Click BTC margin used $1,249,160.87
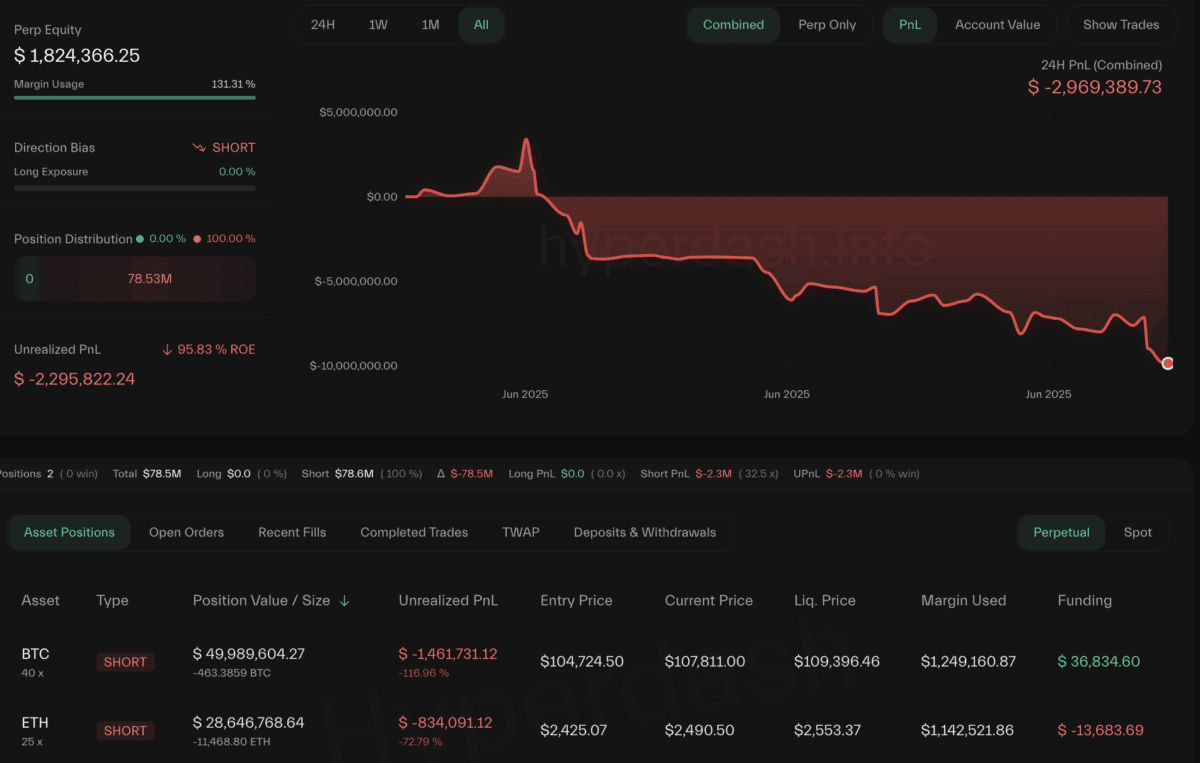Screen dimensions: 1200x763 (968, 662)
